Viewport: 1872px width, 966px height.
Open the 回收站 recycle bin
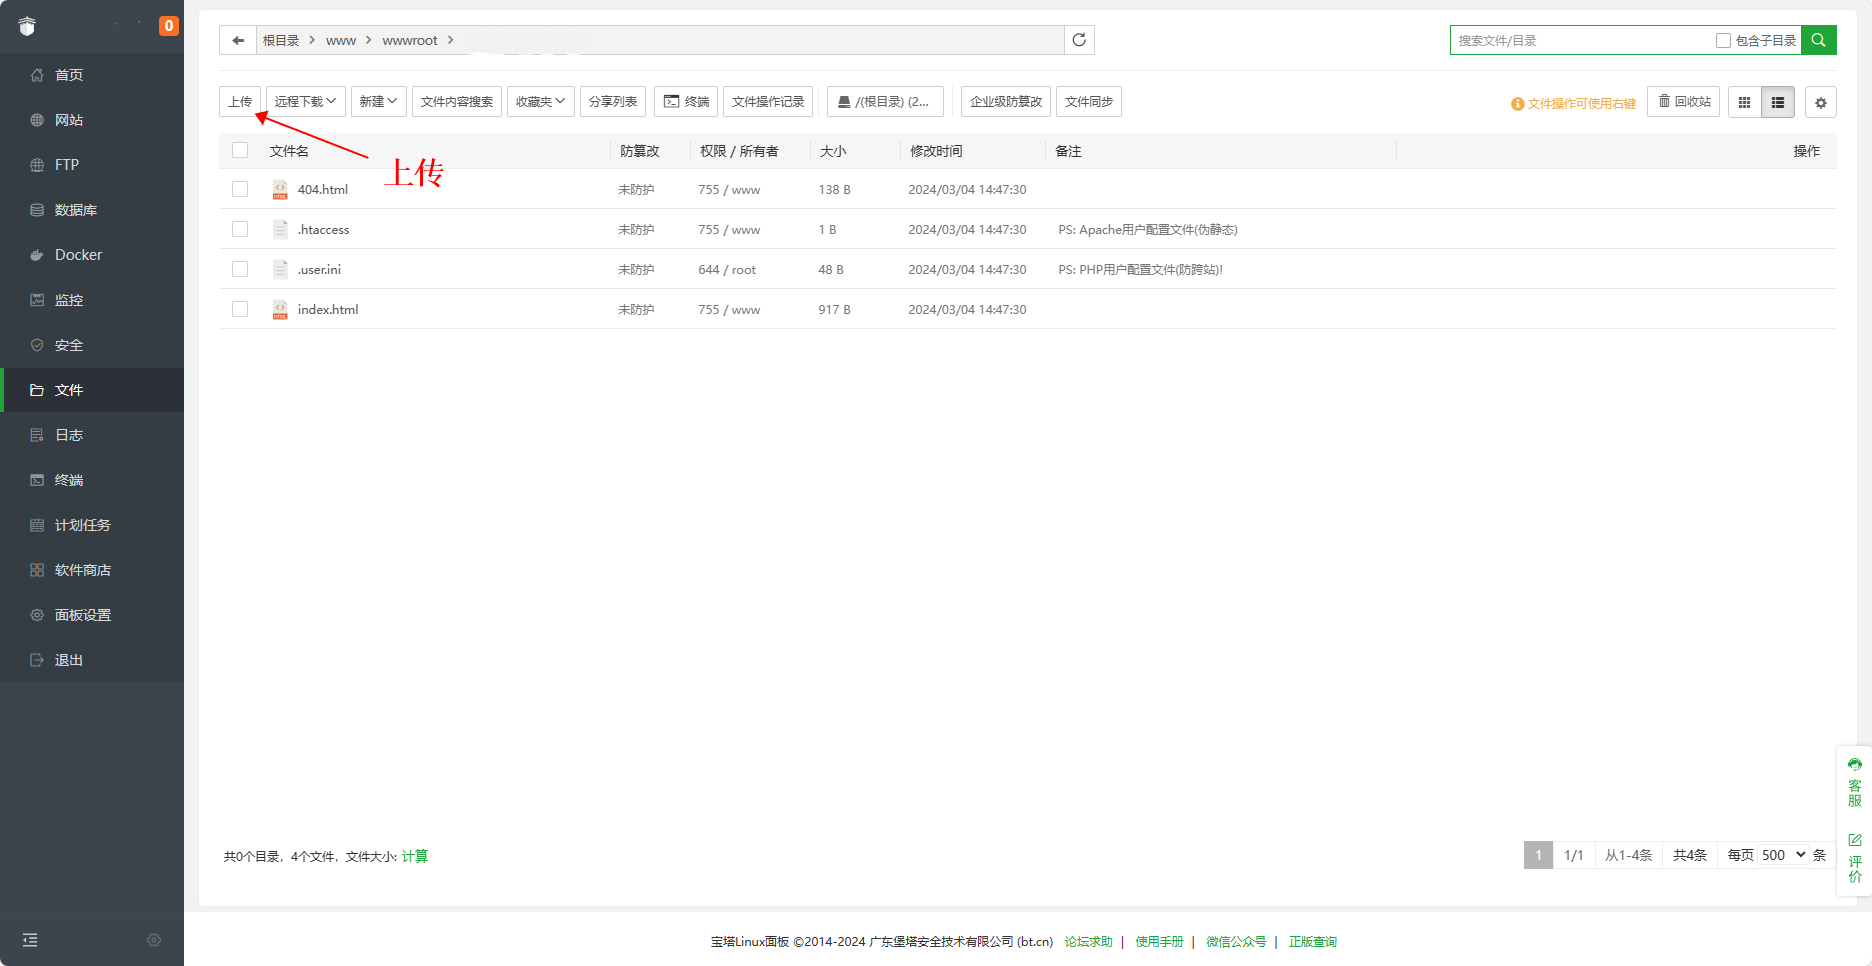pyautogui.click(x=1684, y=102)
